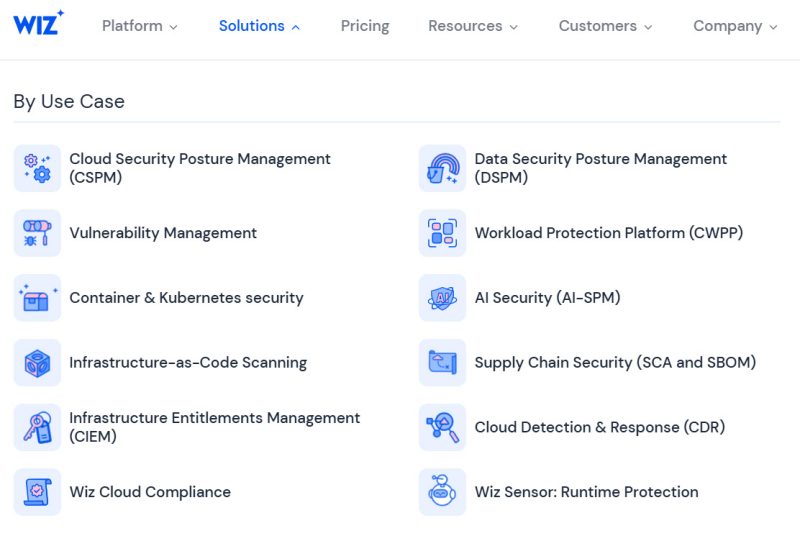This screenshot has width=800, height=536.
Task: Open the Company navigation menu
Action: click(x=735, y=26)
